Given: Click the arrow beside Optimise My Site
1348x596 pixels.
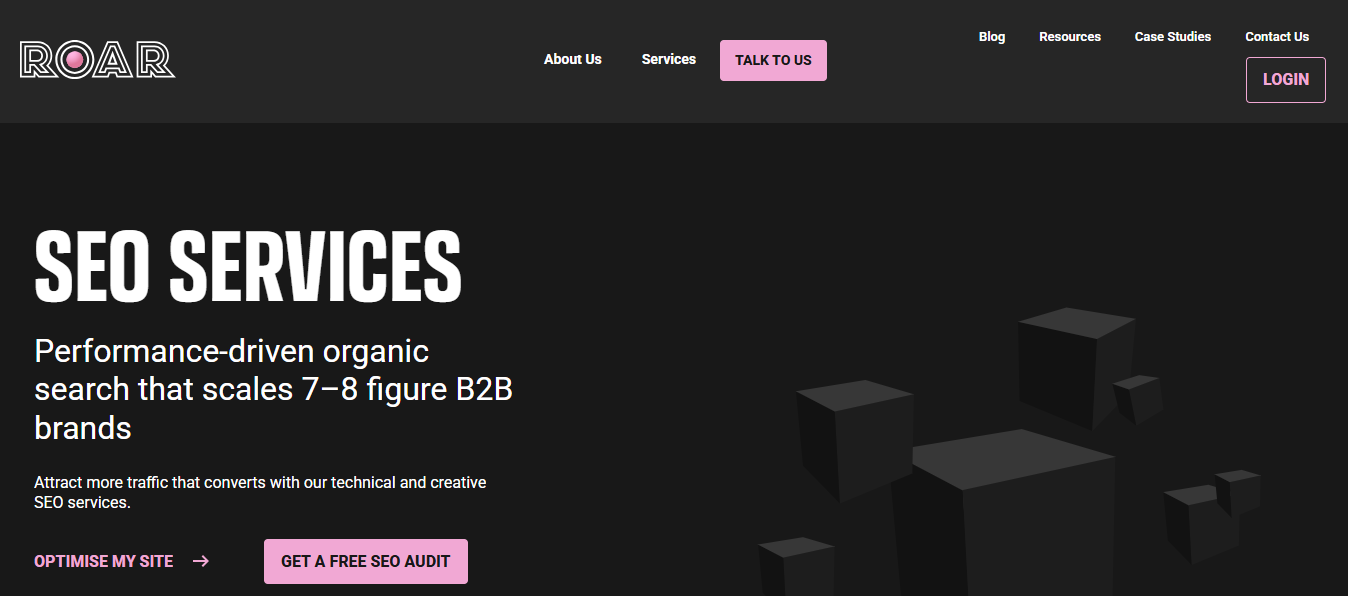Looking at the screenshot, I should click(x=201, y=562).
